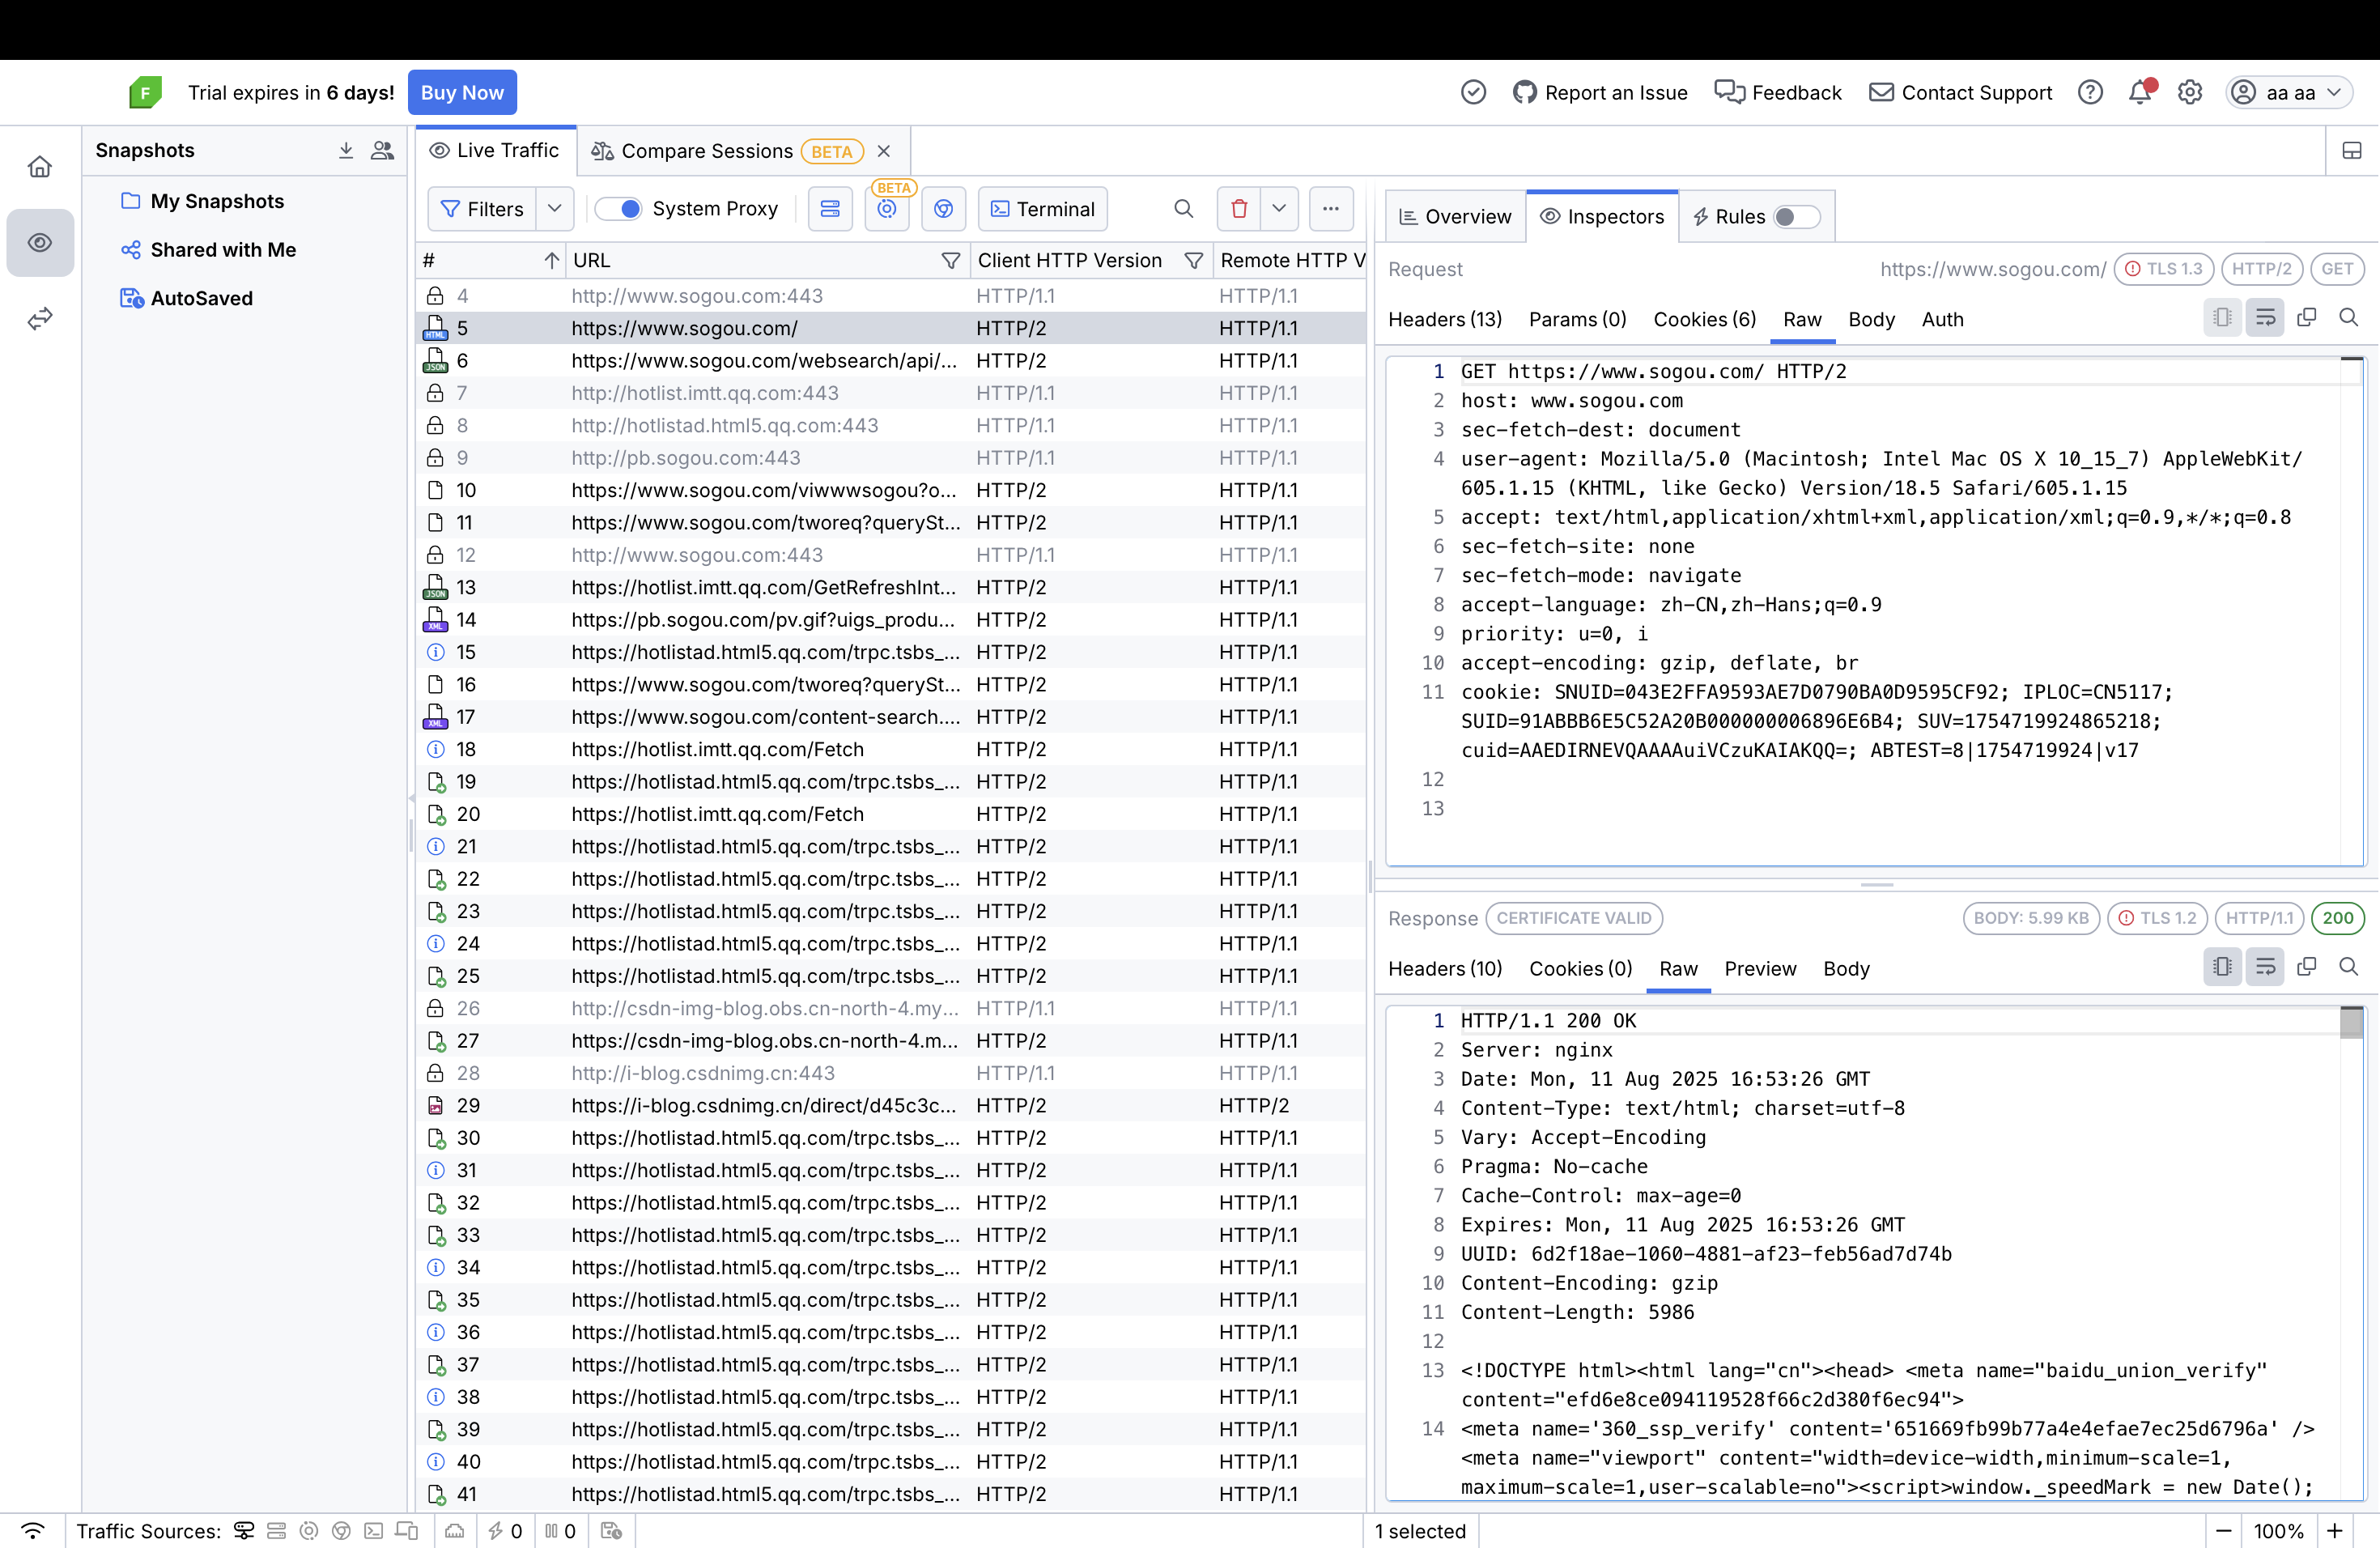Open the Composer arrows icon in sidebar
The height and width of the screenshot is (1548, 2380).
[40, 319]
